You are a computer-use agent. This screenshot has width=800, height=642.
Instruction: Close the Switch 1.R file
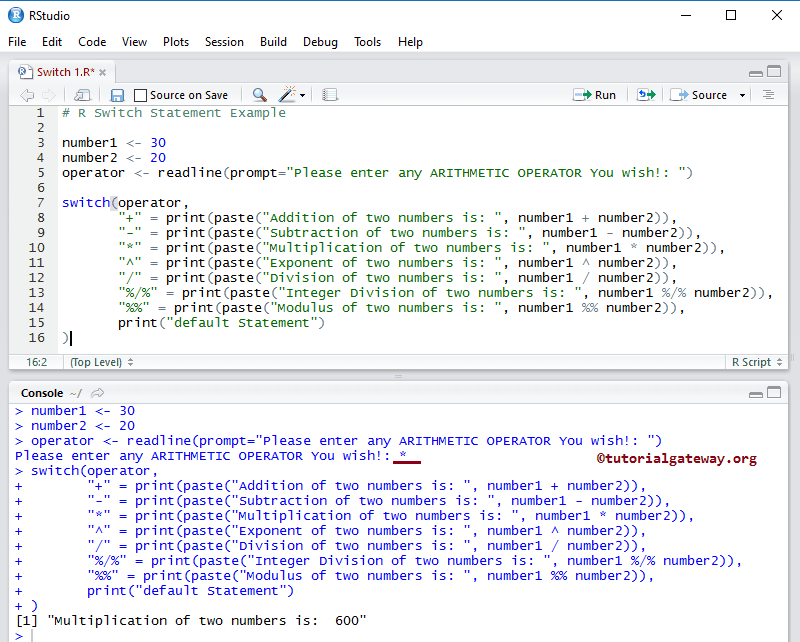click(x=103, y=71)
